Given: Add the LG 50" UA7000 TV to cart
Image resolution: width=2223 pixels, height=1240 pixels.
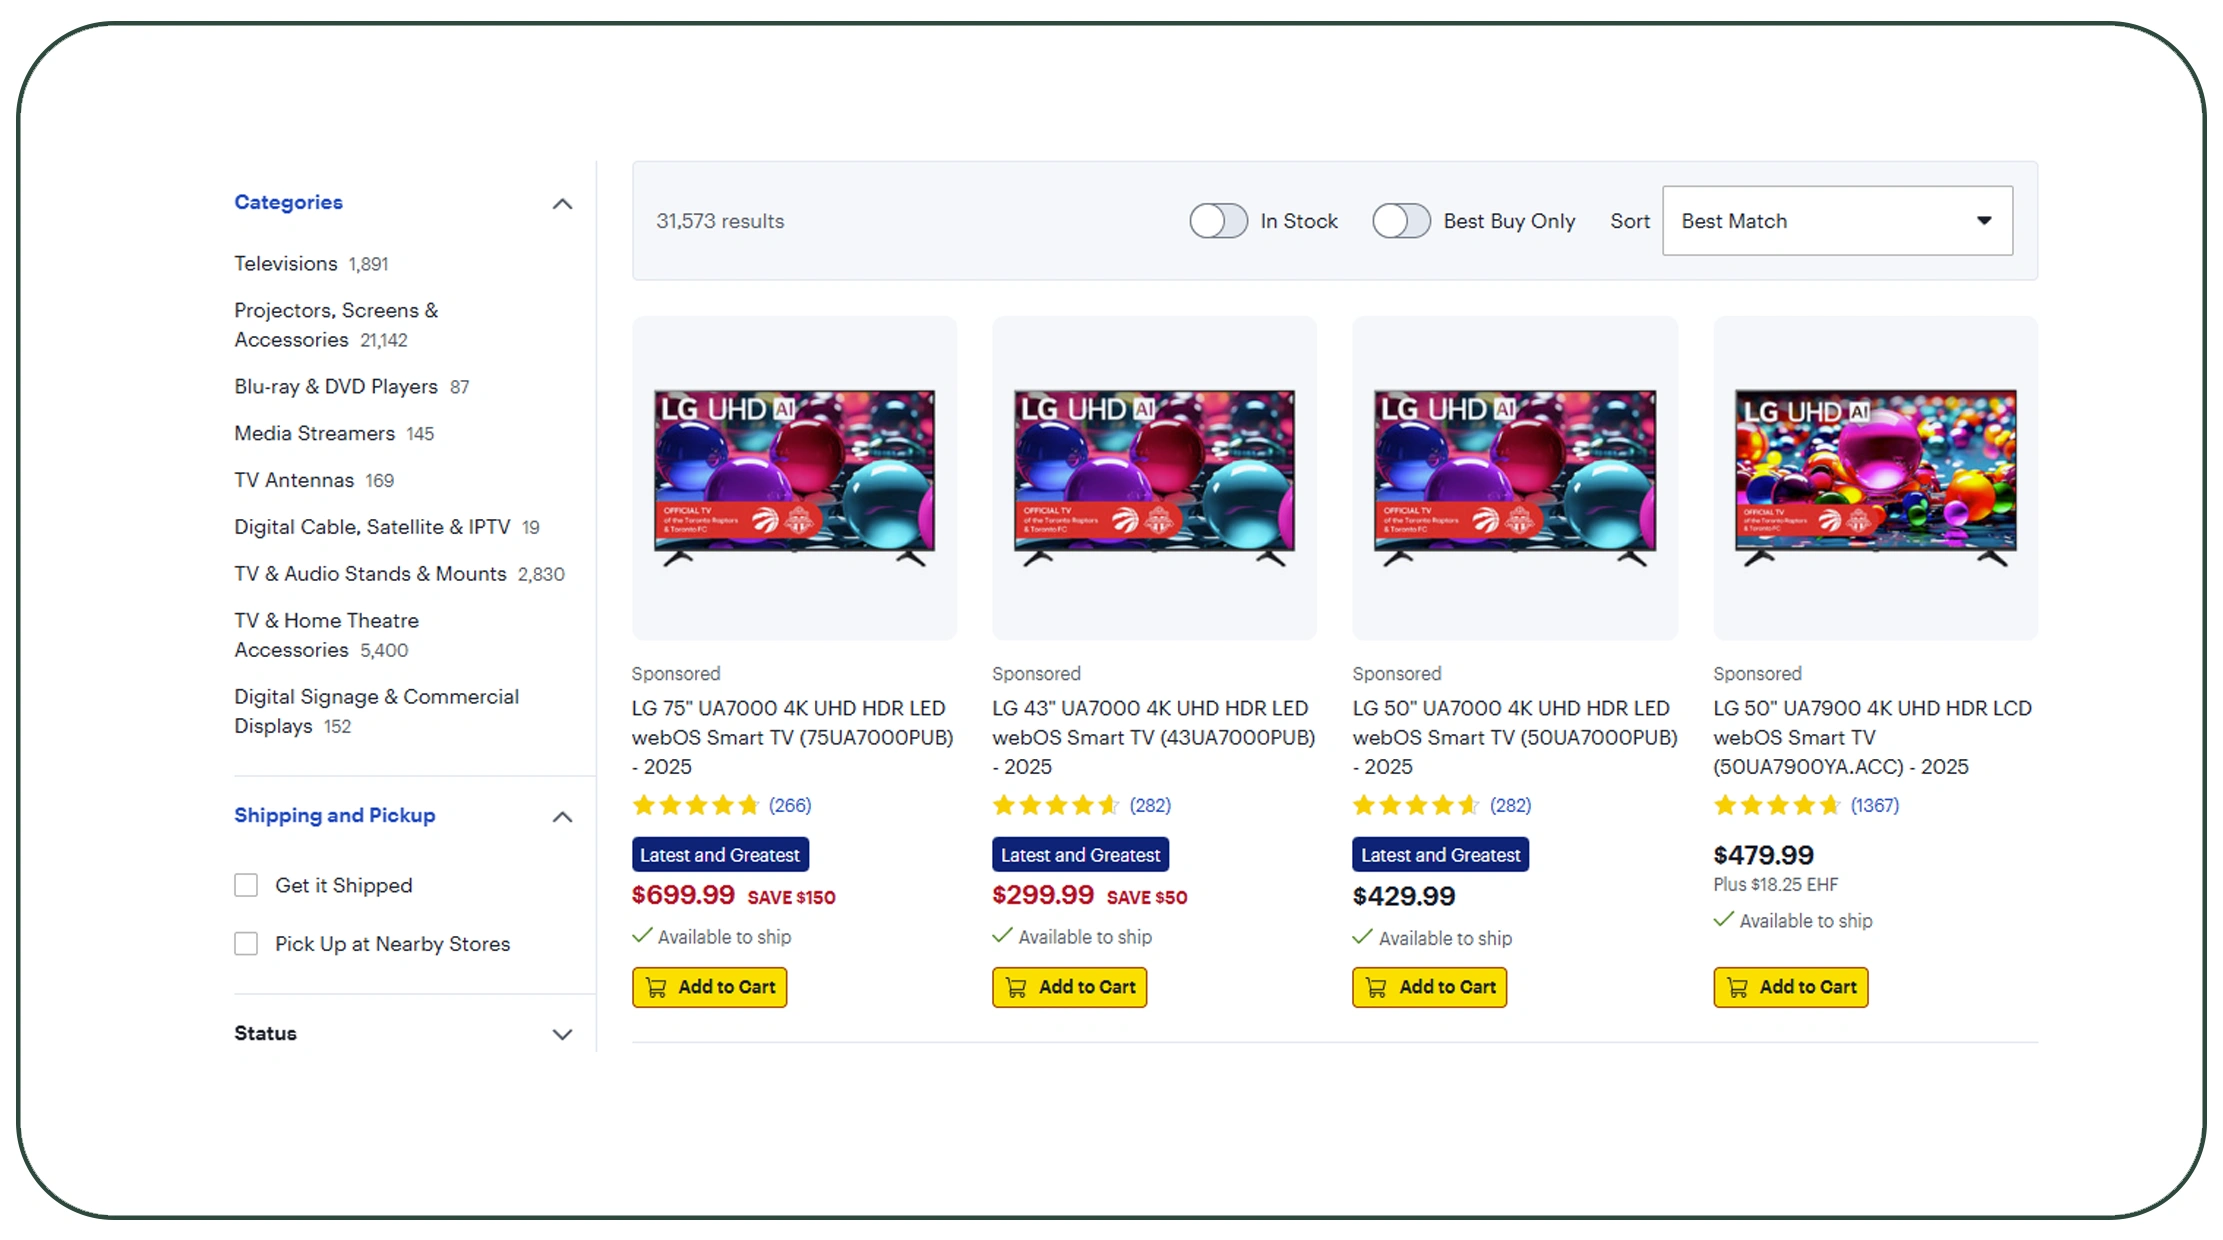Looking at the screenshot, I should pyautogui.click(x=1429, y=987).
